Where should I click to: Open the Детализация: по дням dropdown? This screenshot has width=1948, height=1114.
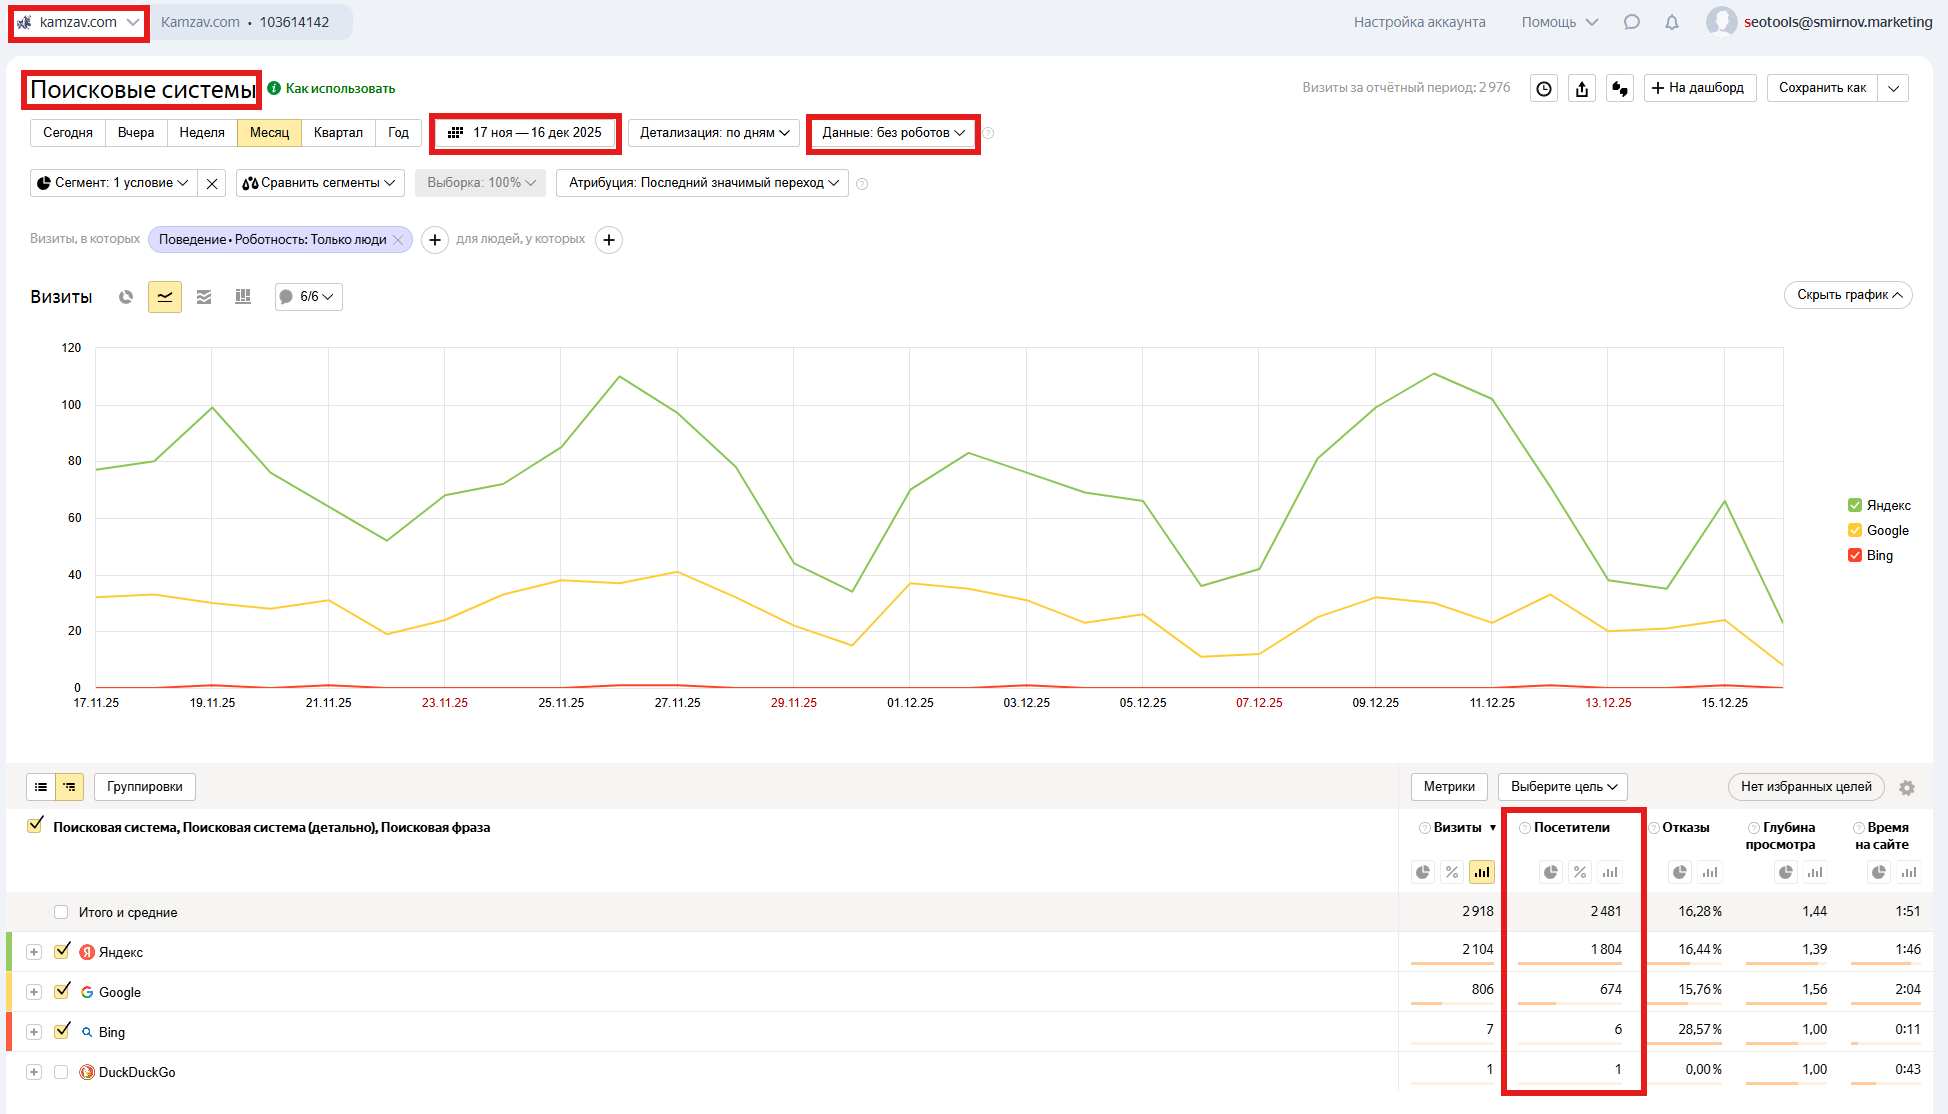pyautogui.click(x=714, y=133)
